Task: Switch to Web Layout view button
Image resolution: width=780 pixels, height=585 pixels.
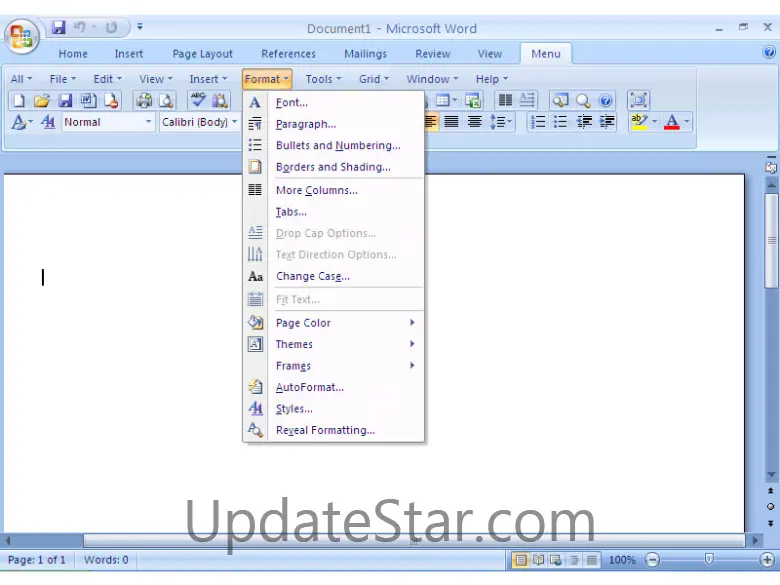Action: tap(556, 560)
